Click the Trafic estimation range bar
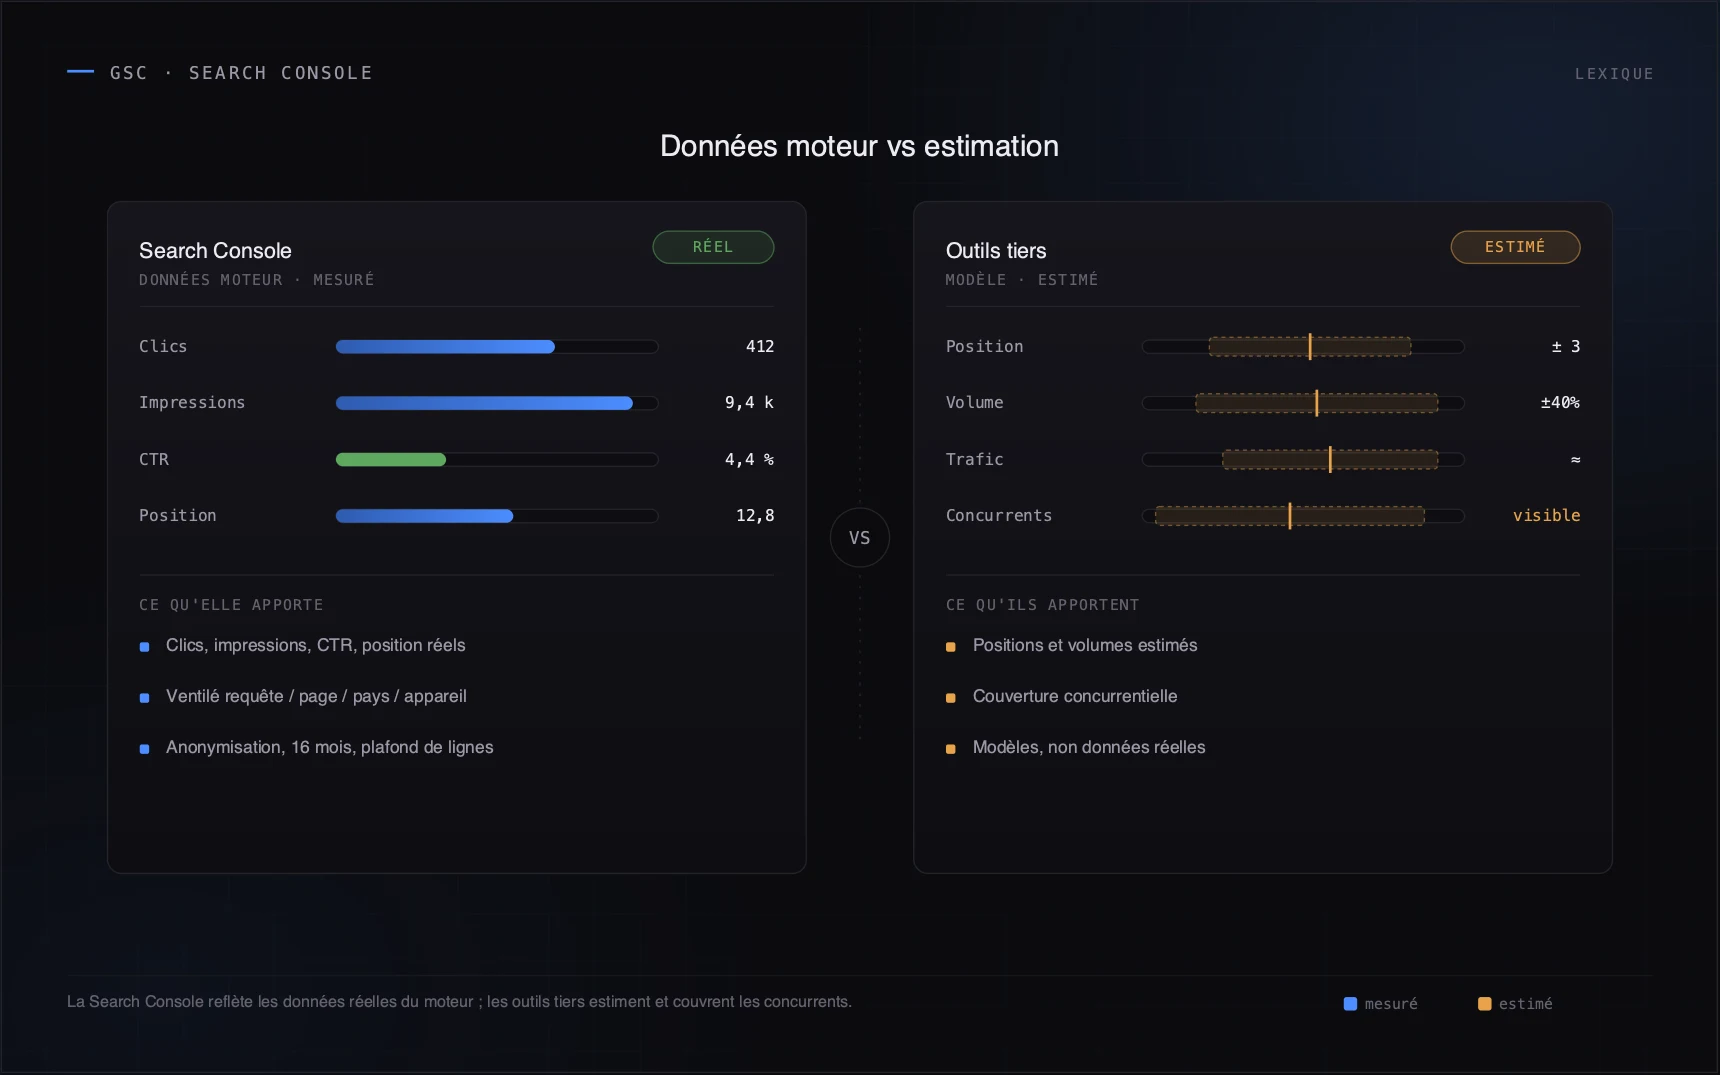This screenshot has height=1075, width=1720. point(1303,460)
